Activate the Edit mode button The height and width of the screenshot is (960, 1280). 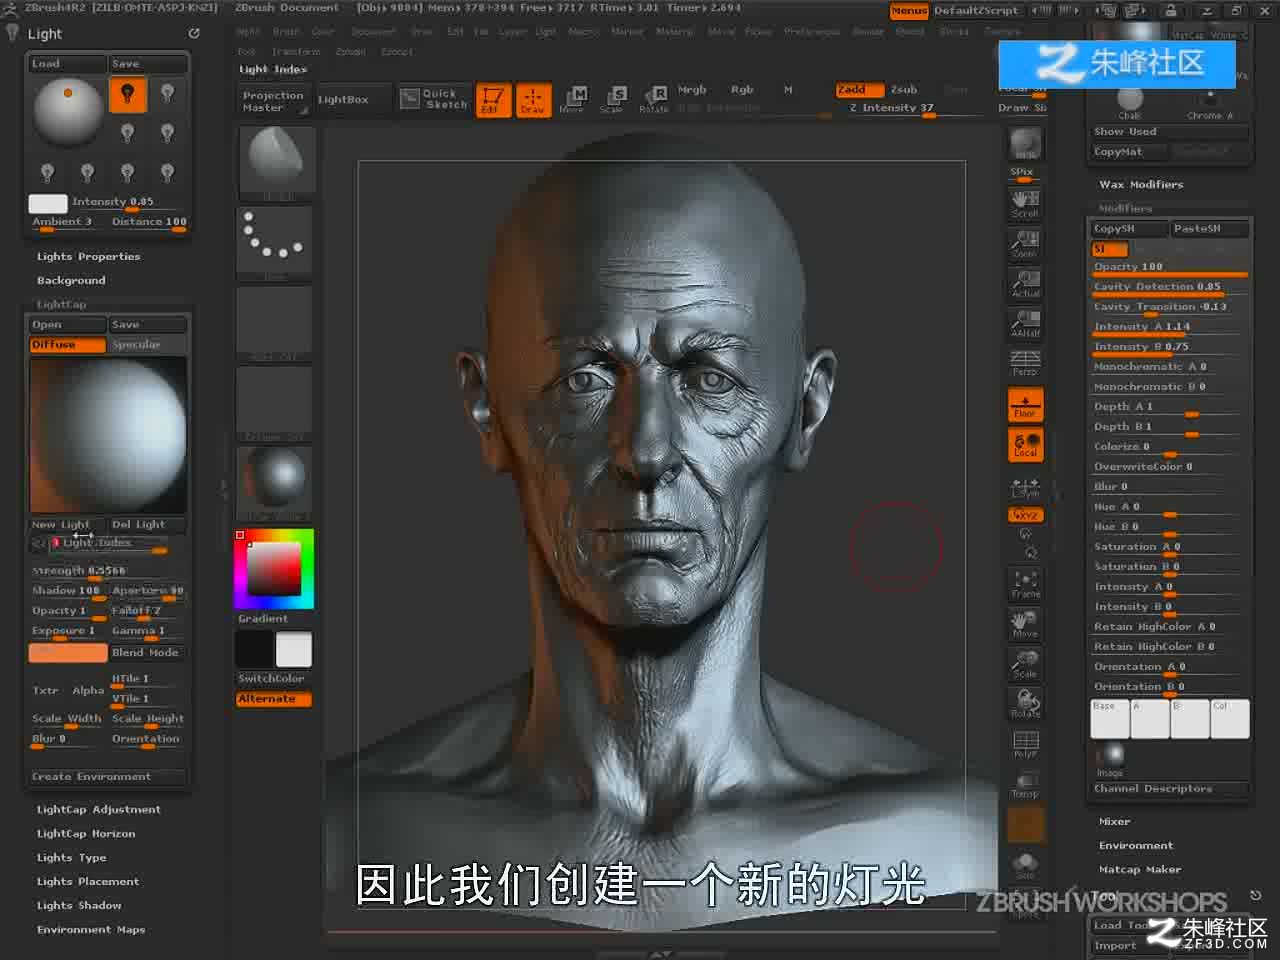(x=493, y=100)
